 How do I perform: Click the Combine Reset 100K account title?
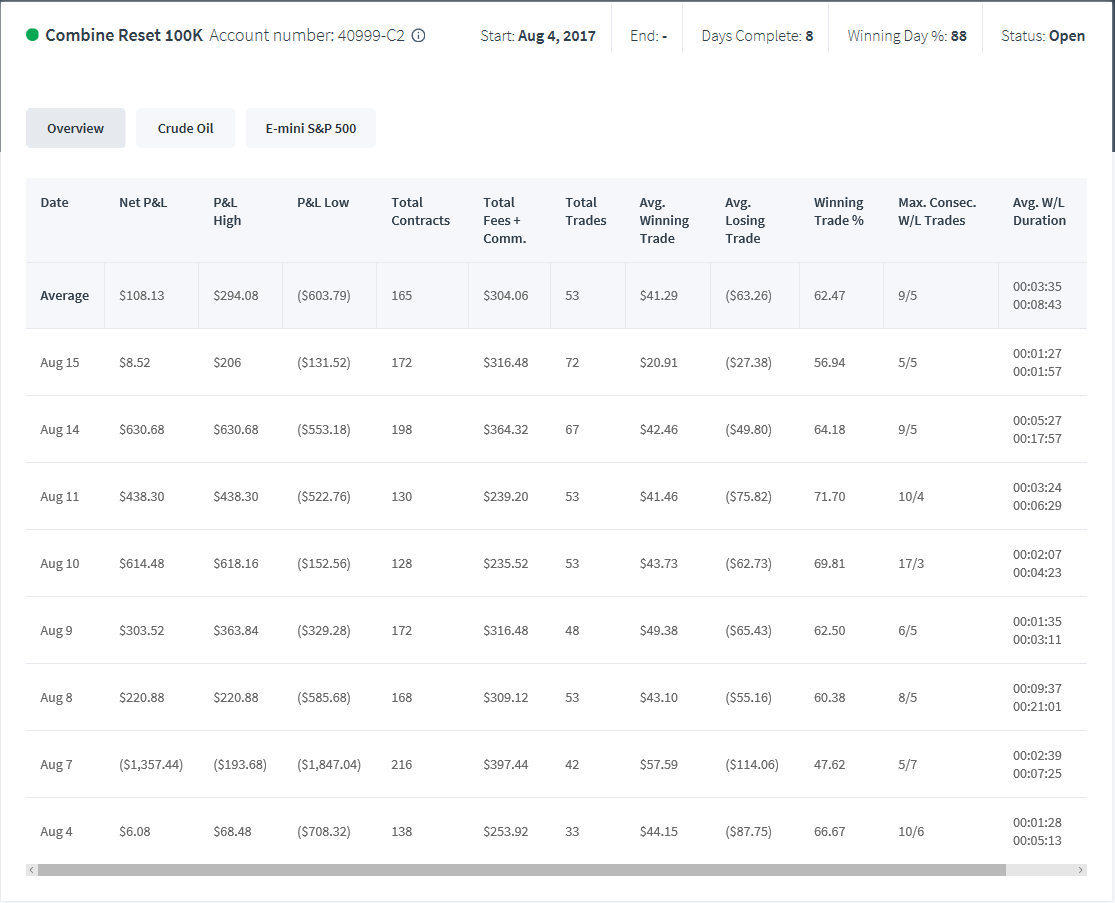124,35
